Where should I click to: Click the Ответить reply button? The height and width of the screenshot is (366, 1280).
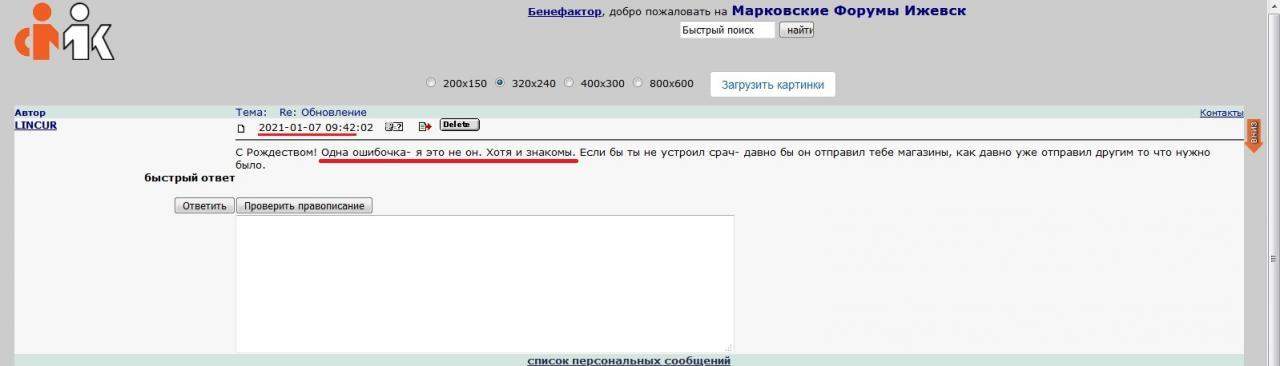click(x=204, y=205)
